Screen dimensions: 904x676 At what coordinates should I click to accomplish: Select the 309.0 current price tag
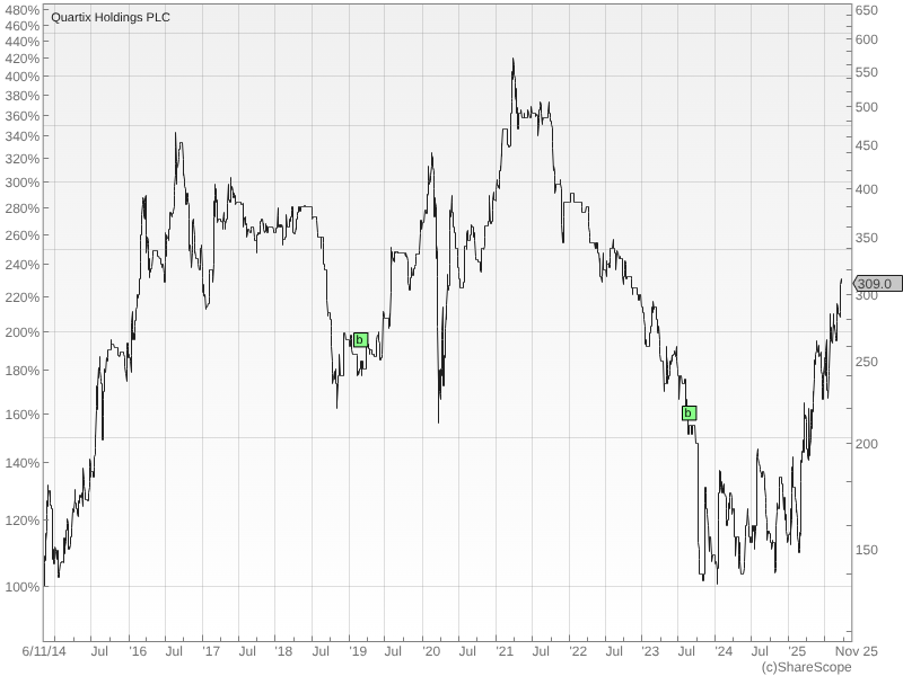click(x=873, y=284)
